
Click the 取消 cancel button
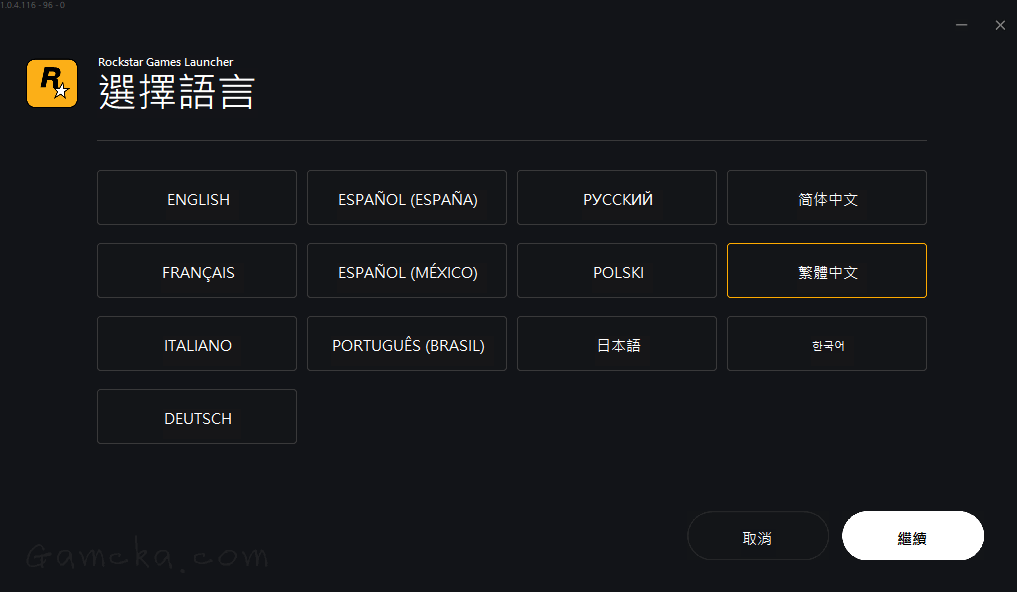[757, 537]
